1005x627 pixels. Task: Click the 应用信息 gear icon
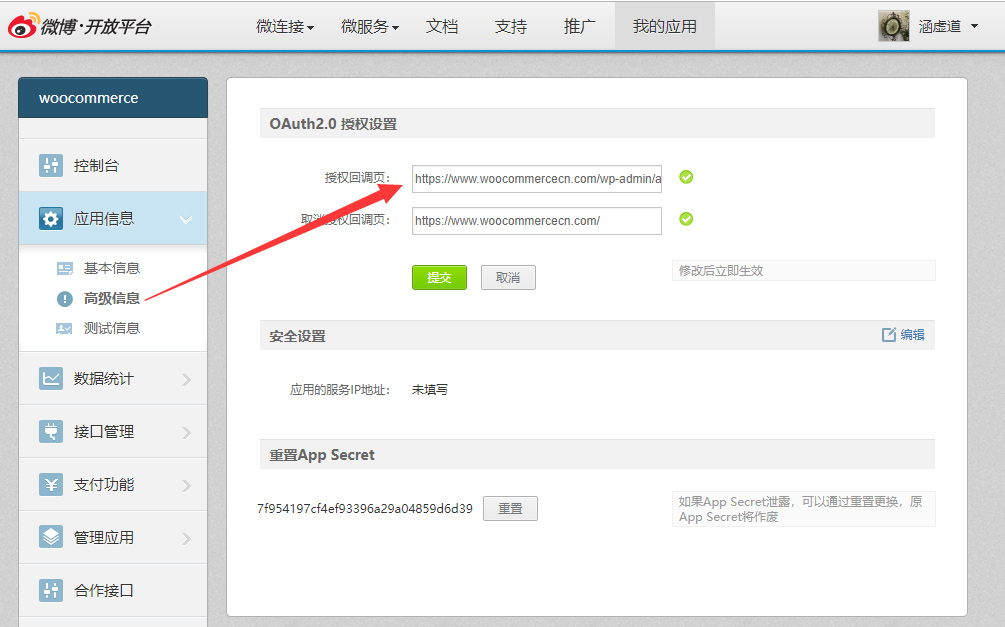(x=51, y=219)
